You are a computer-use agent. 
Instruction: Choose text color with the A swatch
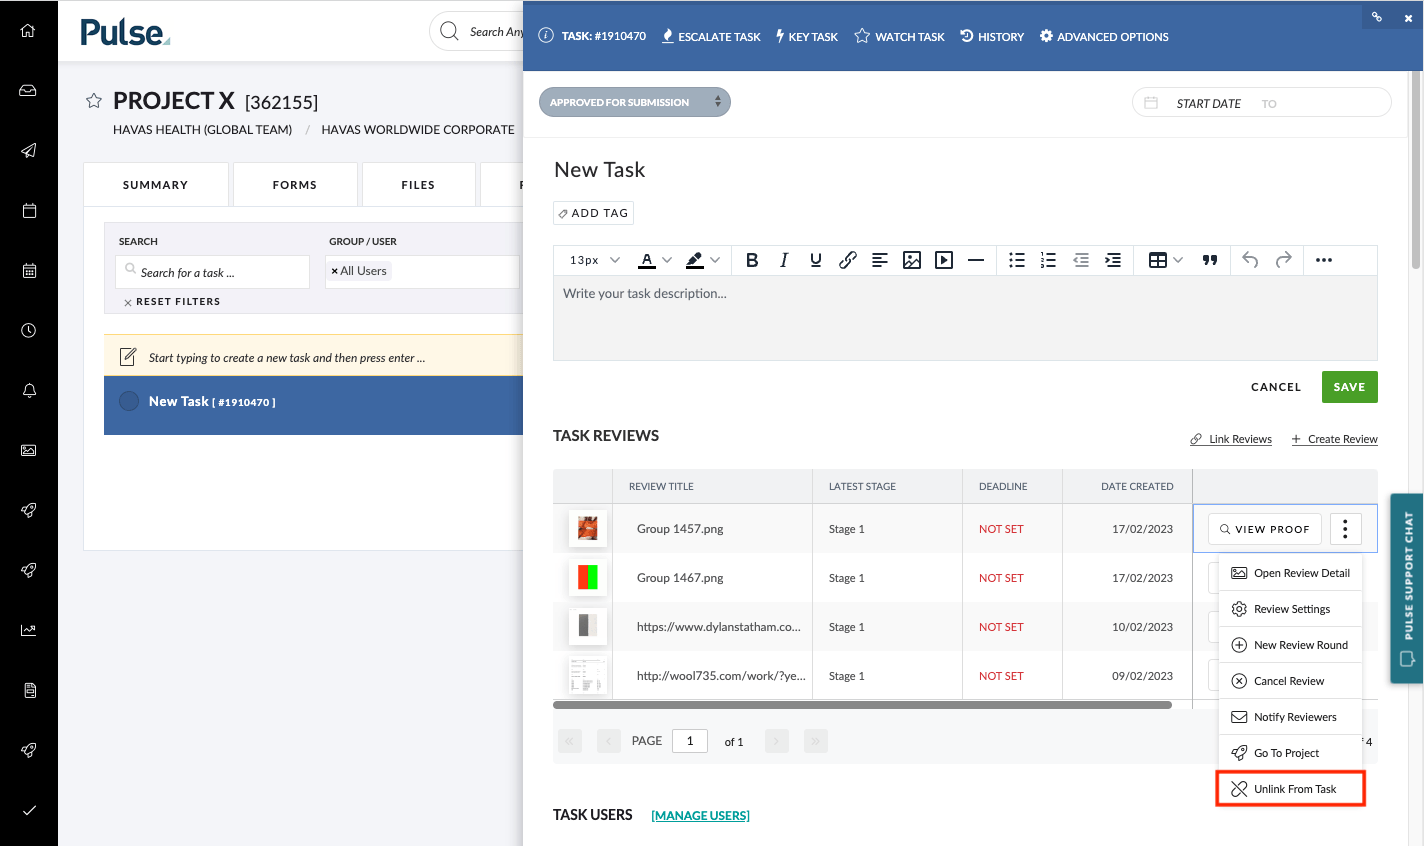click(647, 260)
